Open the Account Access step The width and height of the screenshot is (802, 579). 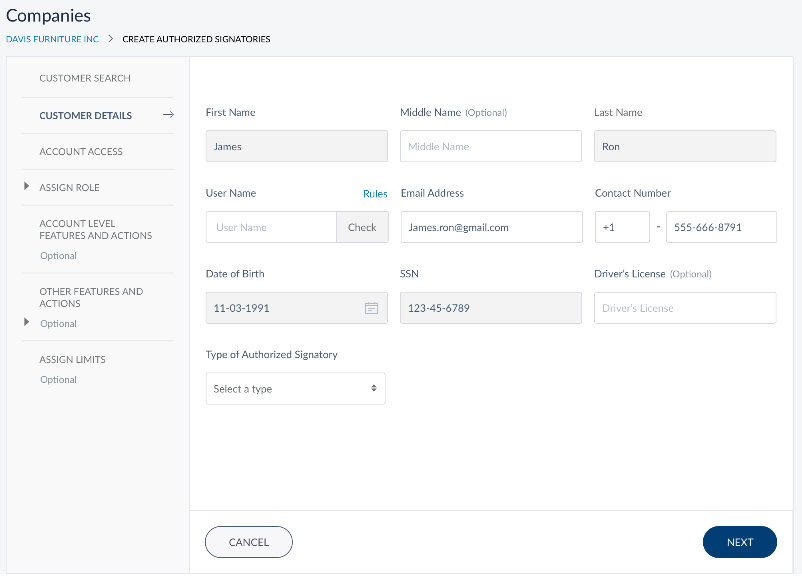click(81, 152)
